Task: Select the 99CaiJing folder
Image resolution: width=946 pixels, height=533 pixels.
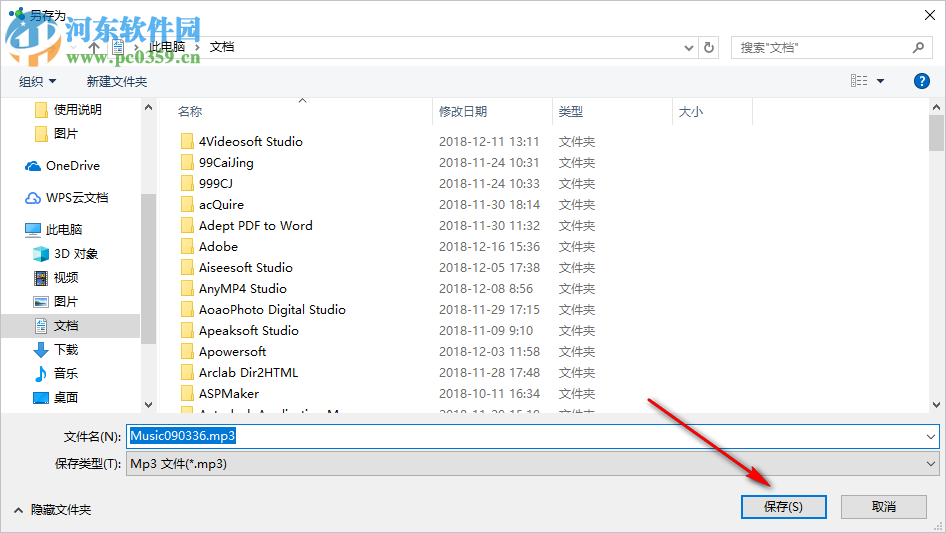Action: tap(226, 162)
